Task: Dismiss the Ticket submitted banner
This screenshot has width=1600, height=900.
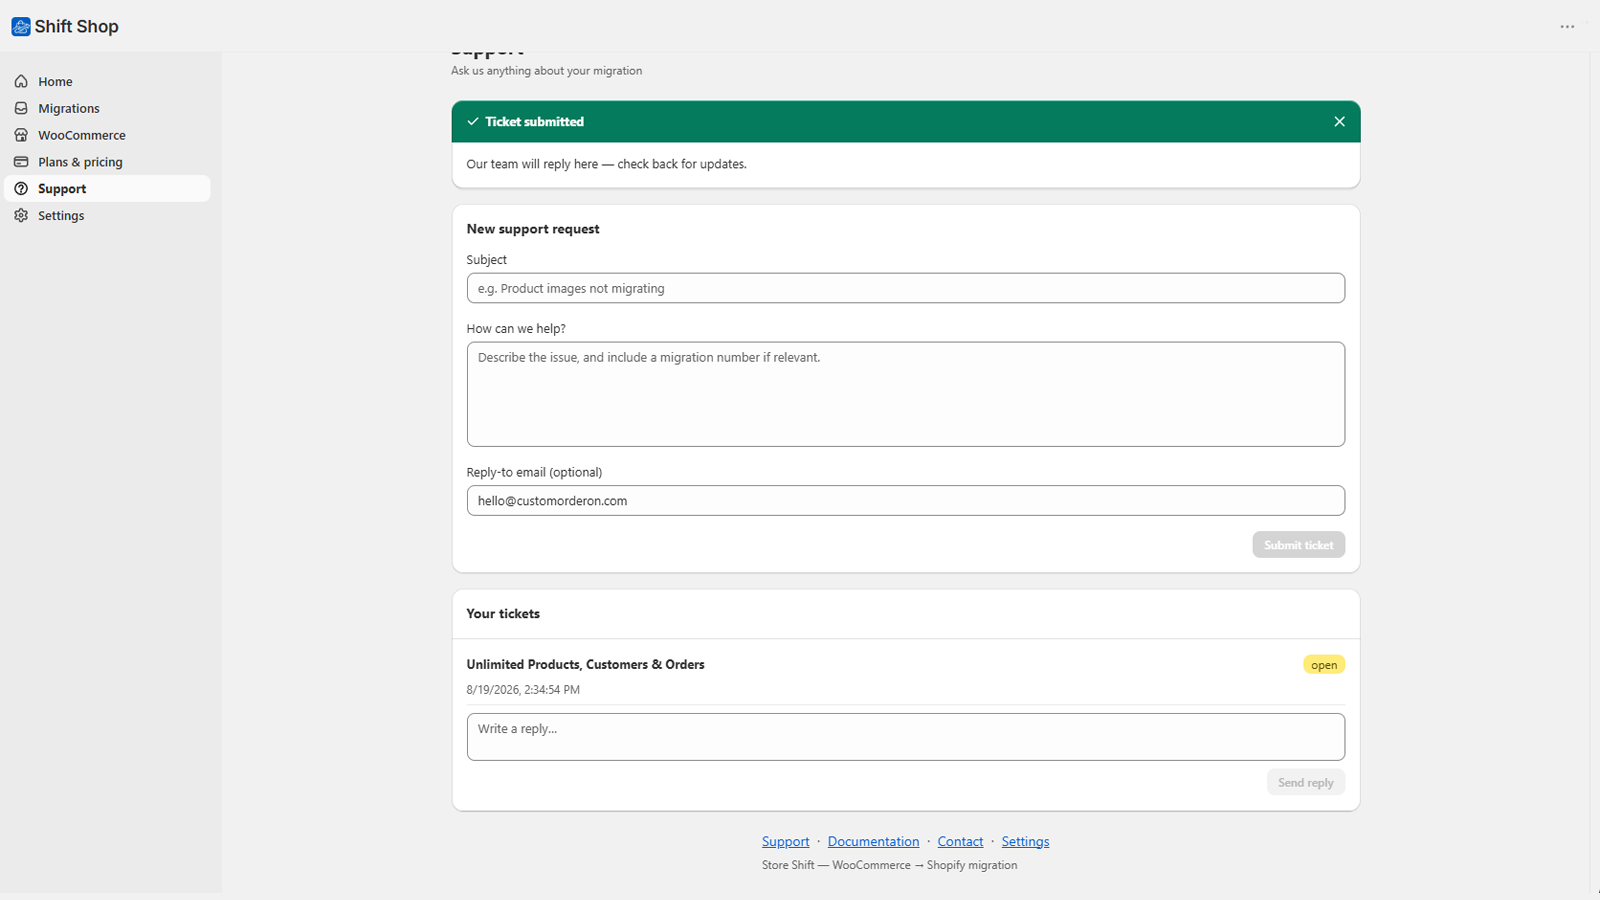Action: (1339, 121)
